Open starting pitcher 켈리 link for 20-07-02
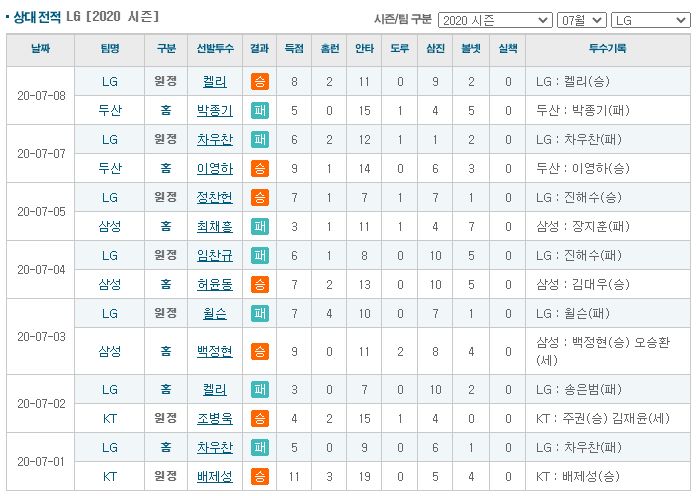 pos(215,390)
